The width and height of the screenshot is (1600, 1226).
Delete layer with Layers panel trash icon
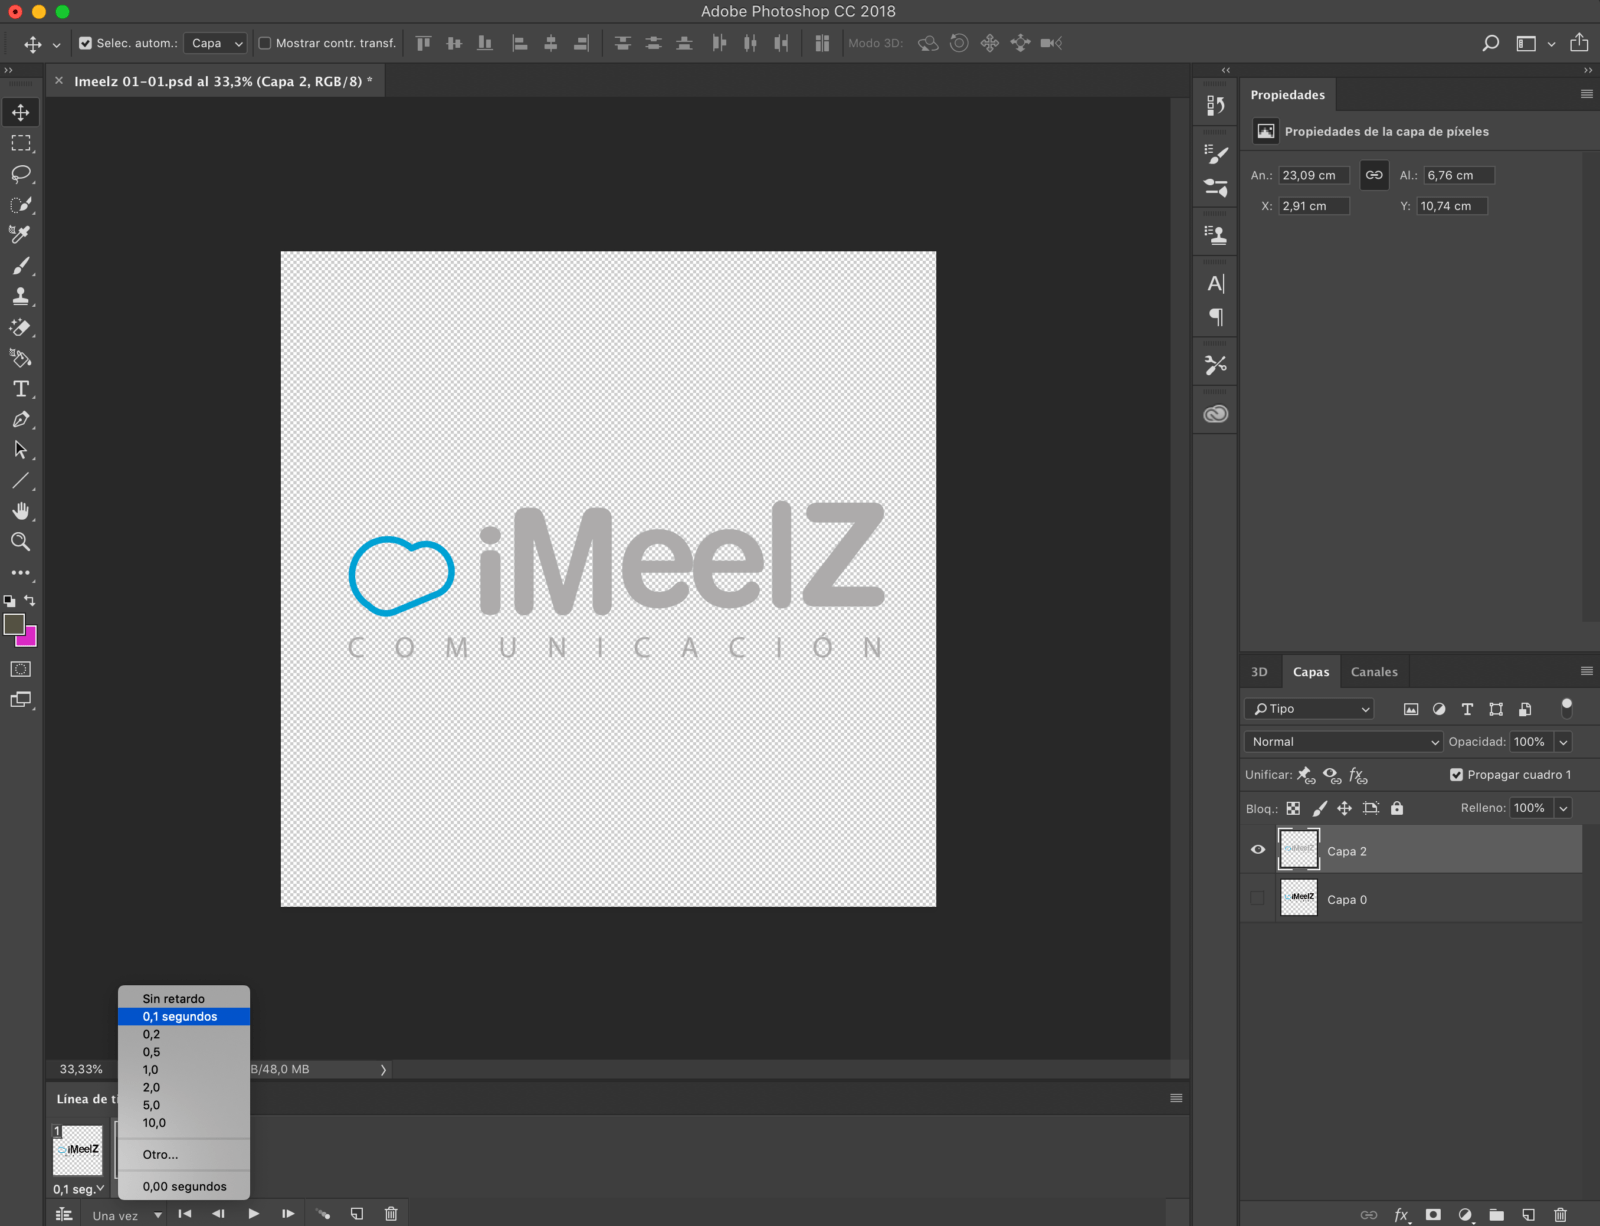click(x=1561, y=1215)
